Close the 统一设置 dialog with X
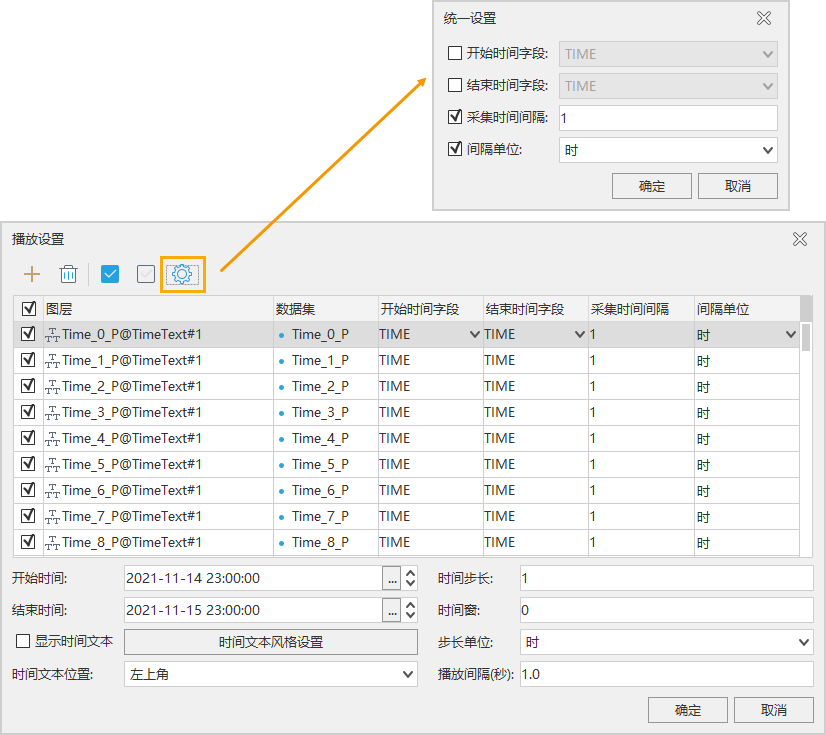The width and height of the screenshot is (826, 735). [764, 18]
